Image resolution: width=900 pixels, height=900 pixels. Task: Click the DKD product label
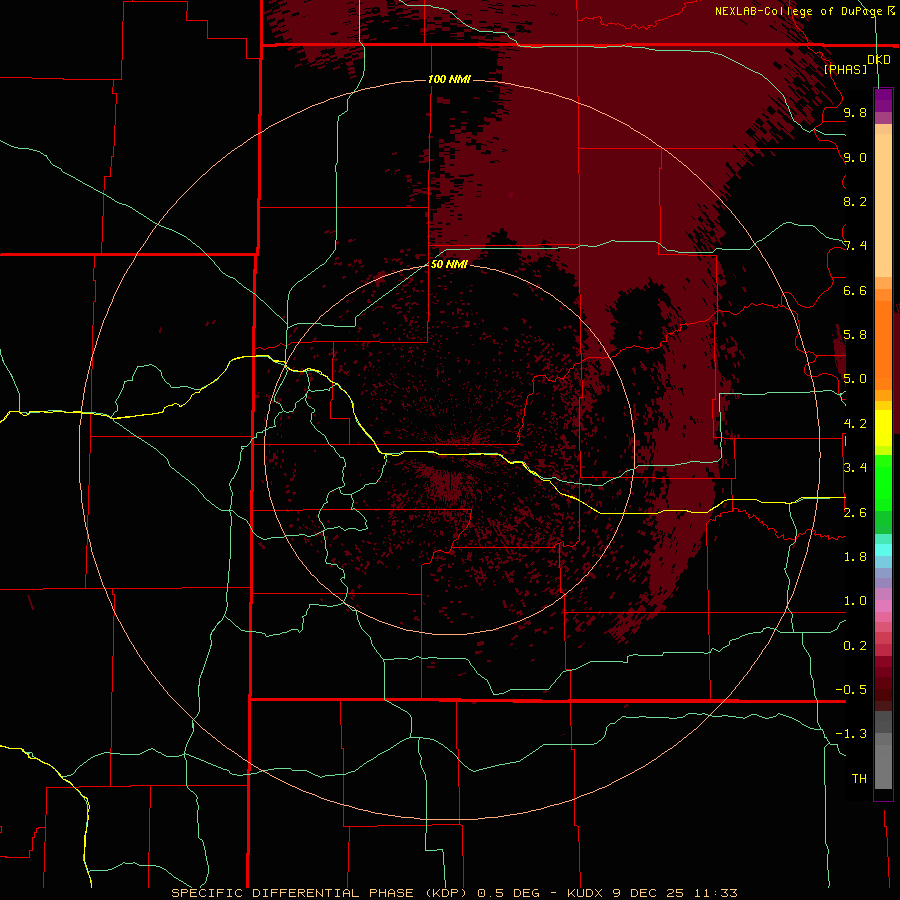point(879,59)
